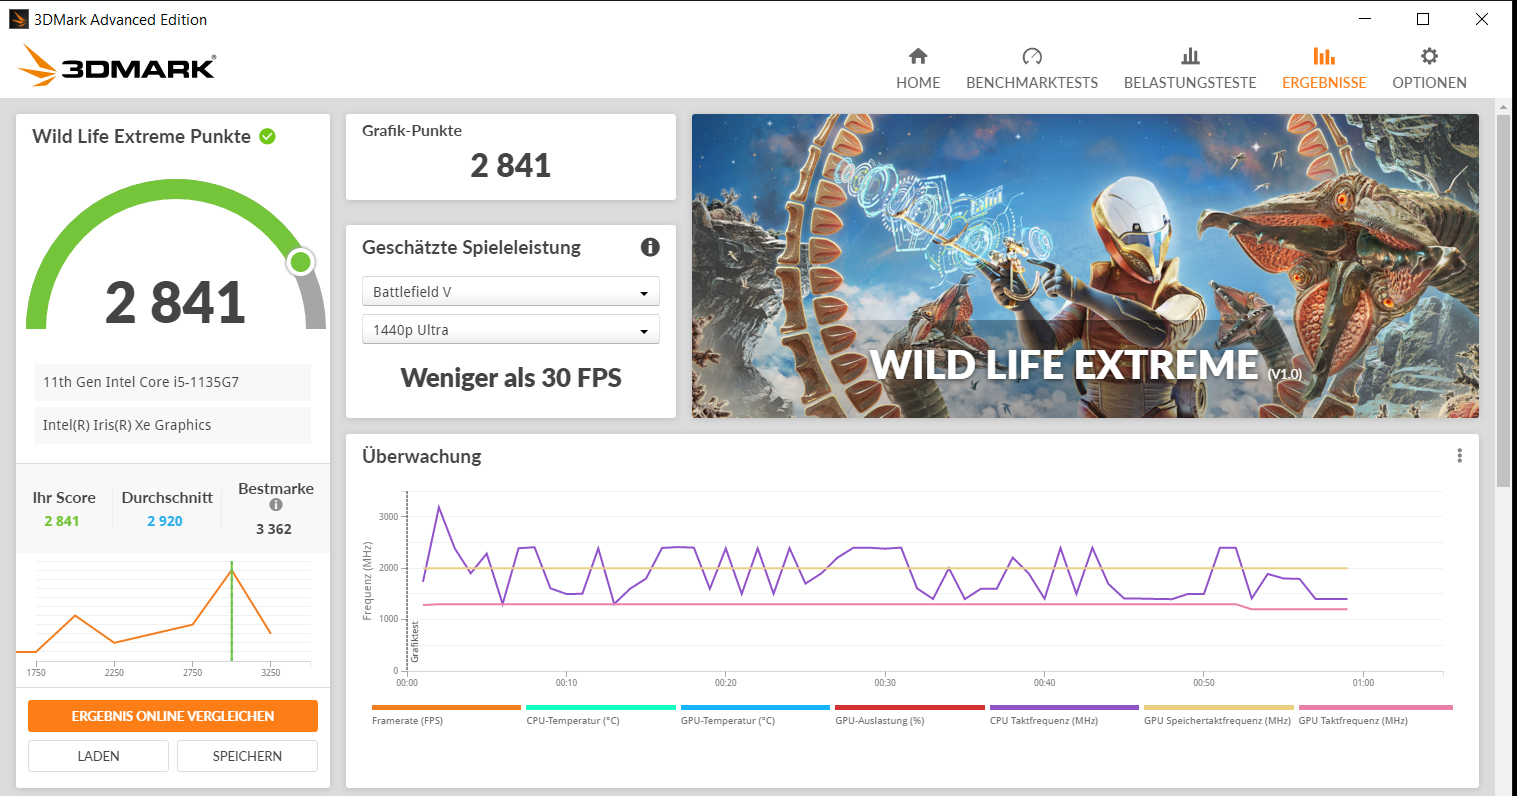Viewport: 1517px width, 796px height.
Task: Switch to BELASTUNGSTESTE tab label
Action: [1190, 83]
